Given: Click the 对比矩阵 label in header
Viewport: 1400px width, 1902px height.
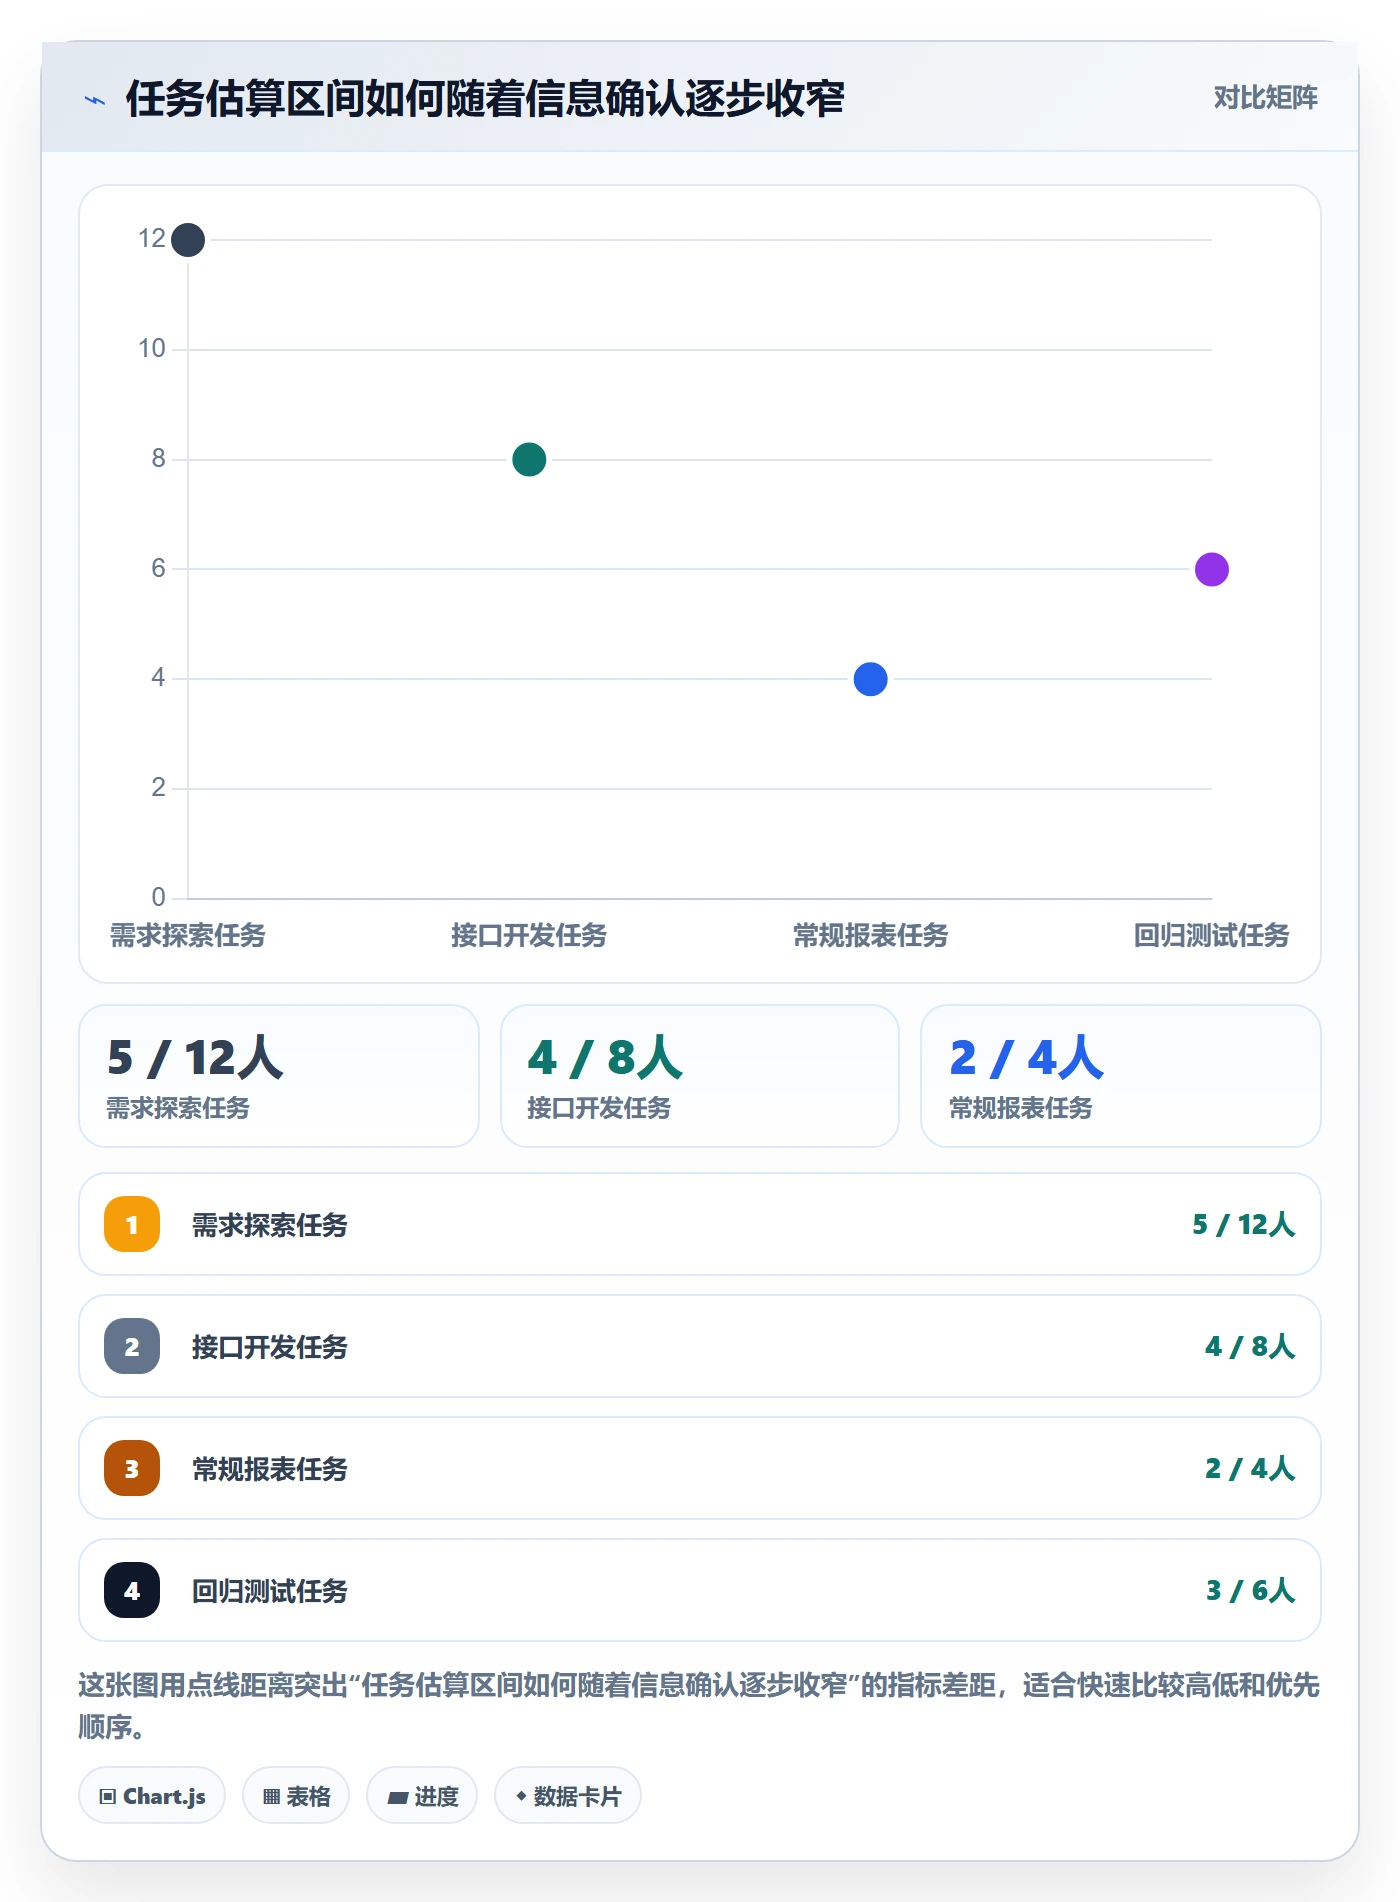Looking at the screenshot, I should (1265, 98).
